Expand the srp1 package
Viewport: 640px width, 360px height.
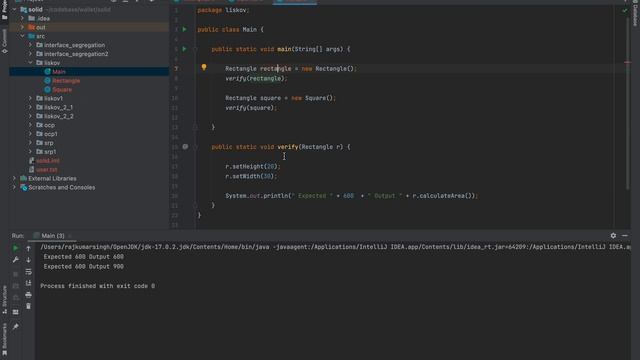click(30, 152)
